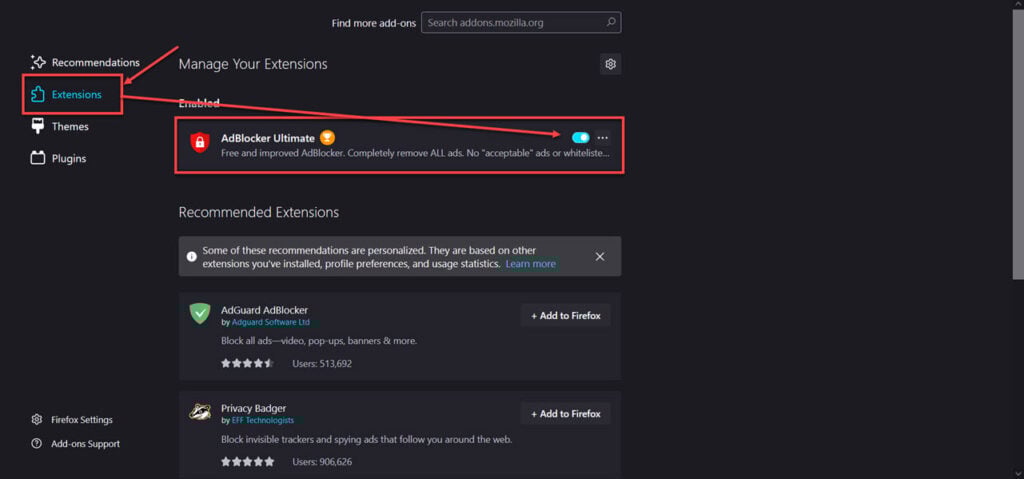
Task: Toggle off AdBlocker Ultimate extension
Action: pyautogui.click(x=581, y=138)
